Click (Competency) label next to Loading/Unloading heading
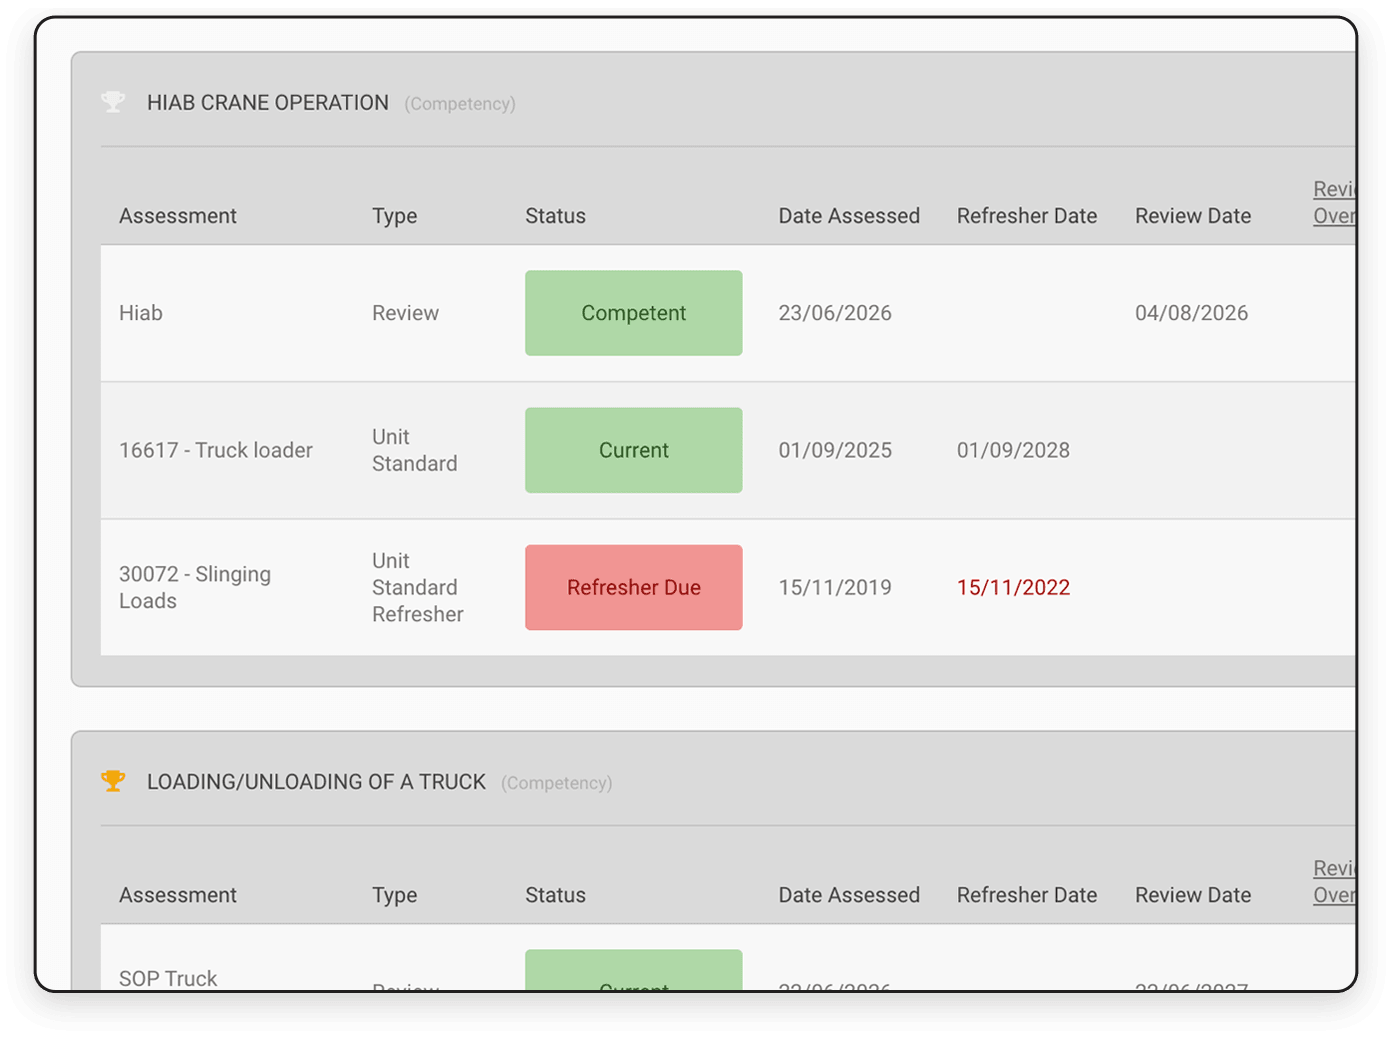This screenshot has height=1046, width=1391. pos(557,783)
